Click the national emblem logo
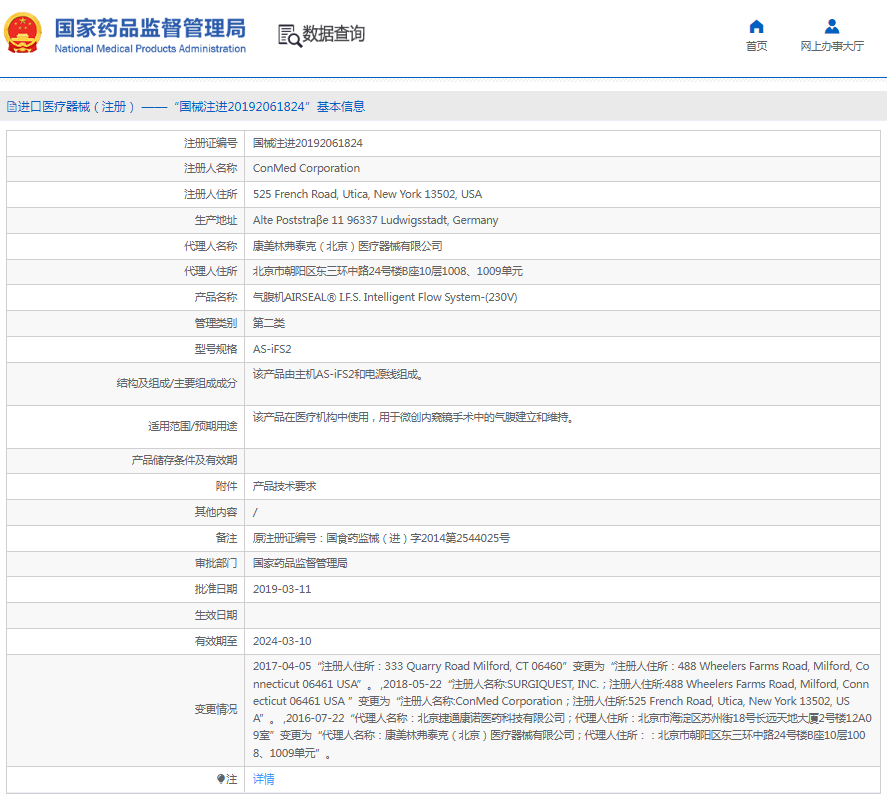Screen dimensions: 887x801 pos(23,33)
